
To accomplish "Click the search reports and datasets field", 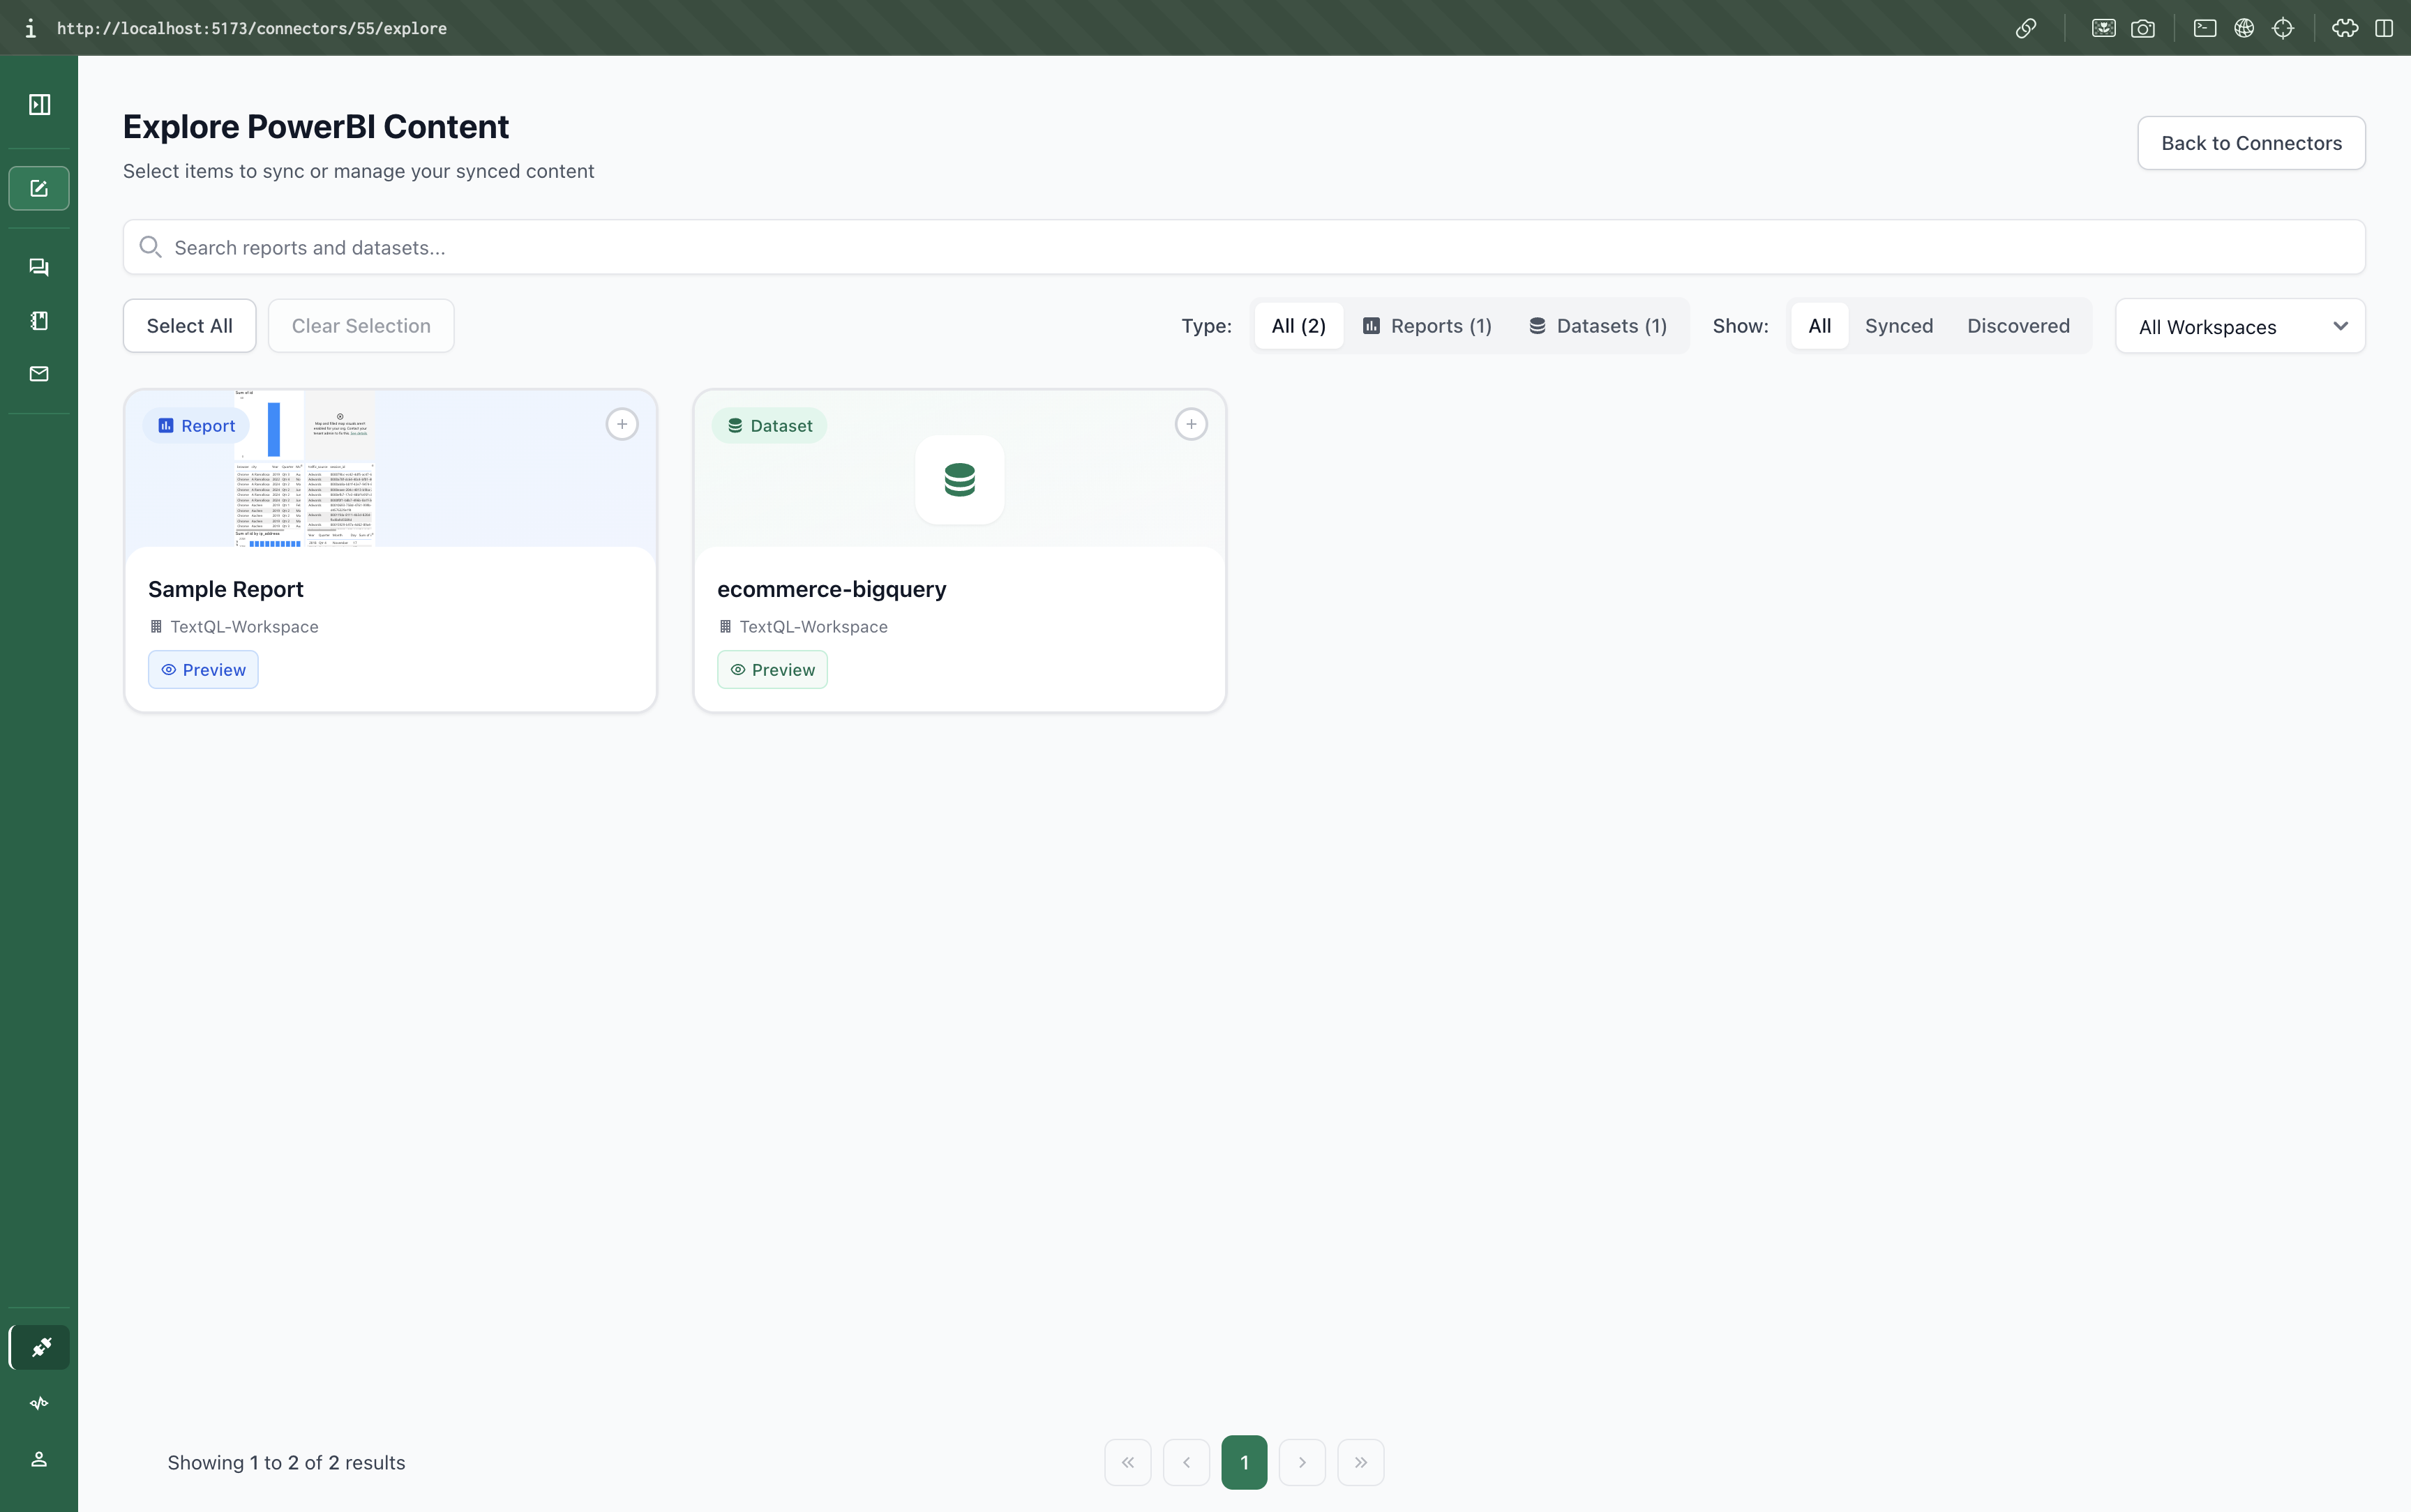I will (x=1243, y=247).
